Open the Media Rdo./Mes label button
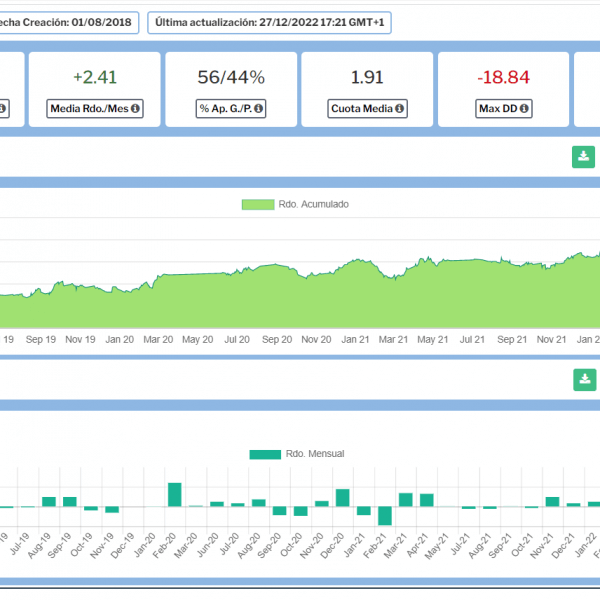Image resolution: width=600 pixels, height=600 pixels. click(x=95, y=109)
